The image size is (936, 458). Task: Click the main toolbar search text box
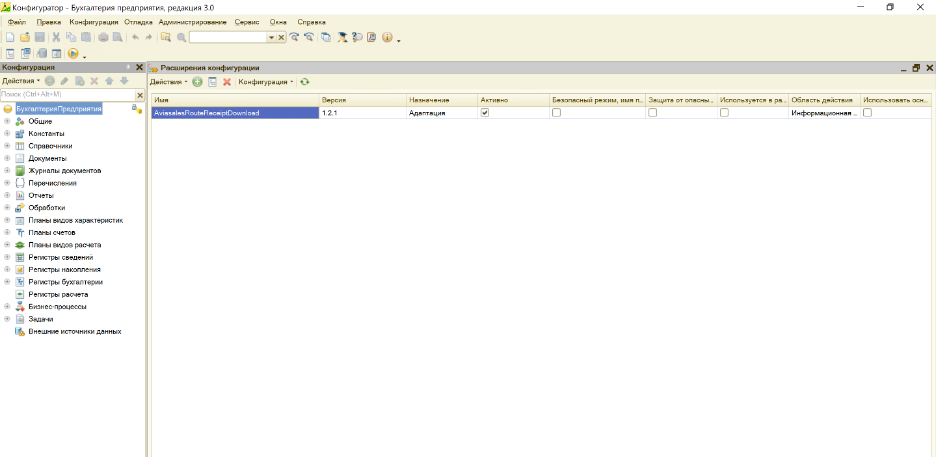[x=228, y=37]
